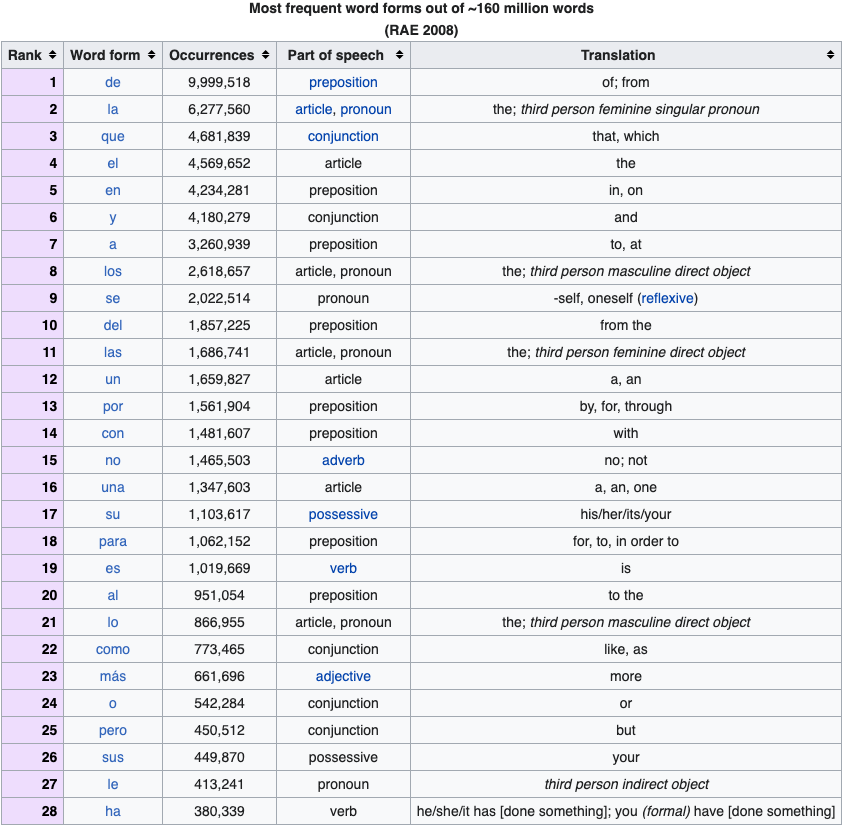Open the 'reflexive' link in Translation column
842x825 pixels.
(x=668, y=298)
